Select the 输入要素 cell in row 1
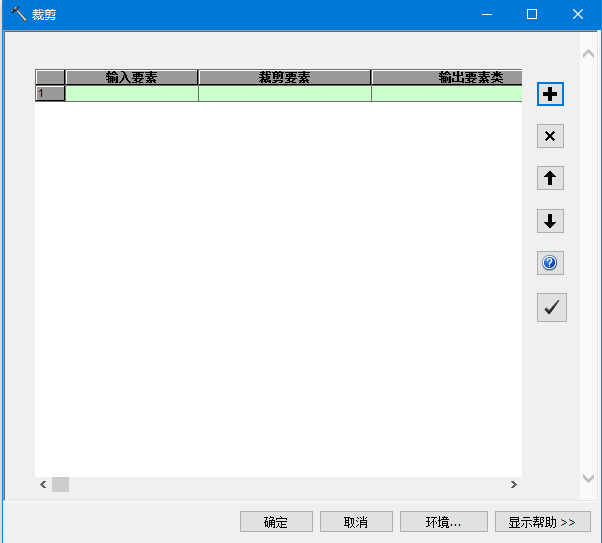The width and height of the screenshot is (602, 543). (132, 93)
